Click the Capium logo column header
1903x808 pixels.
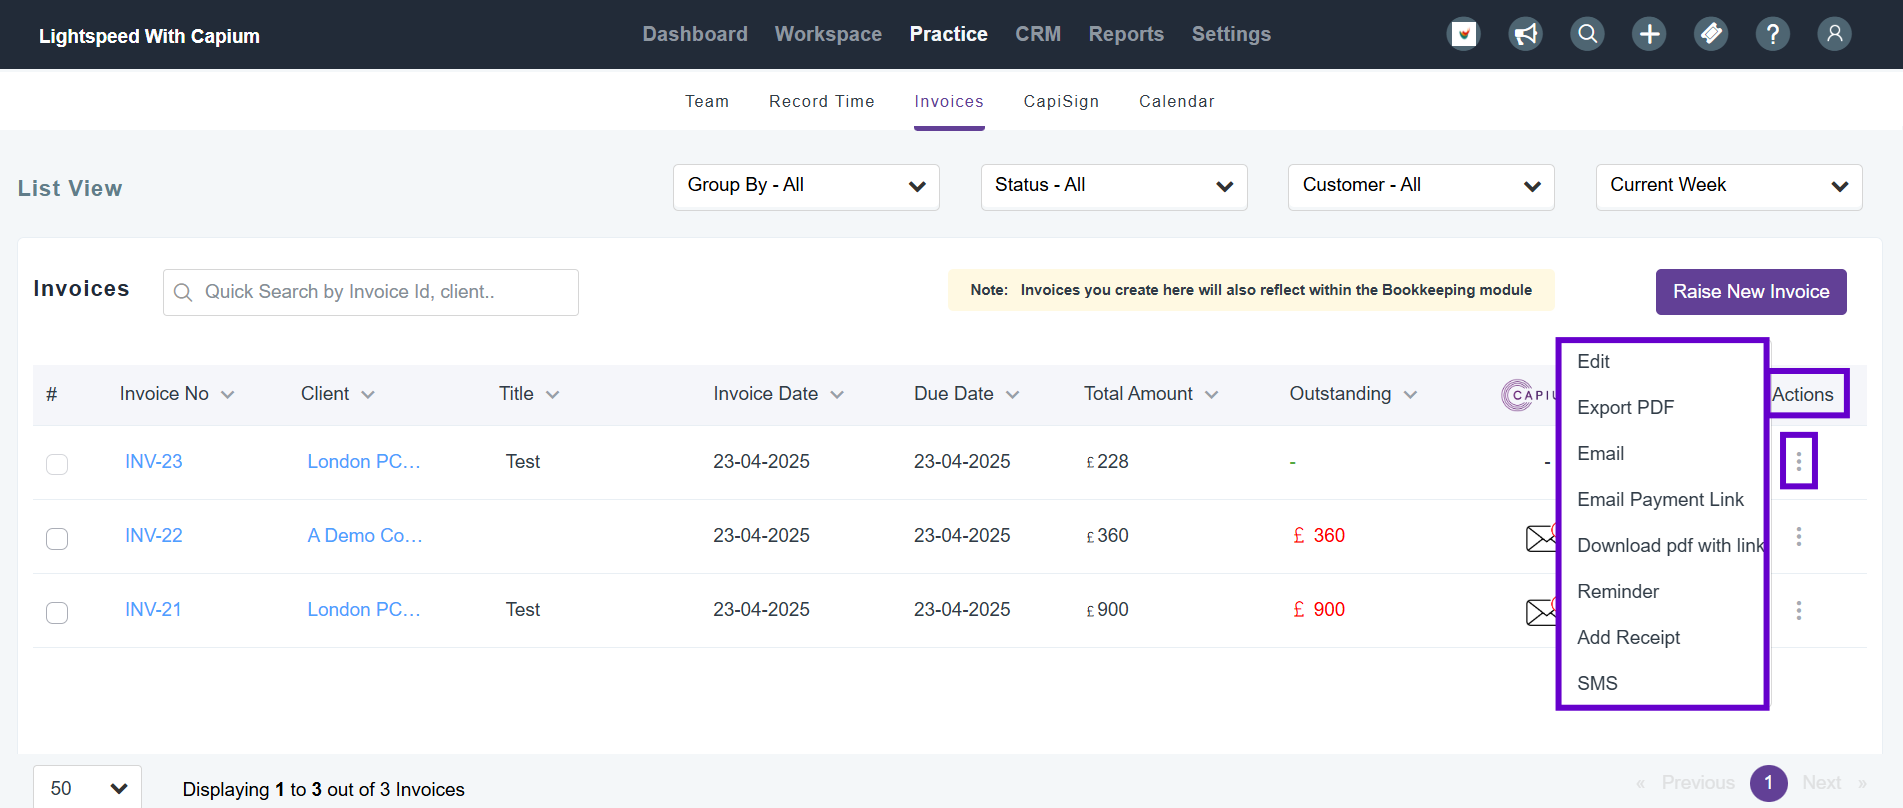1528,395
